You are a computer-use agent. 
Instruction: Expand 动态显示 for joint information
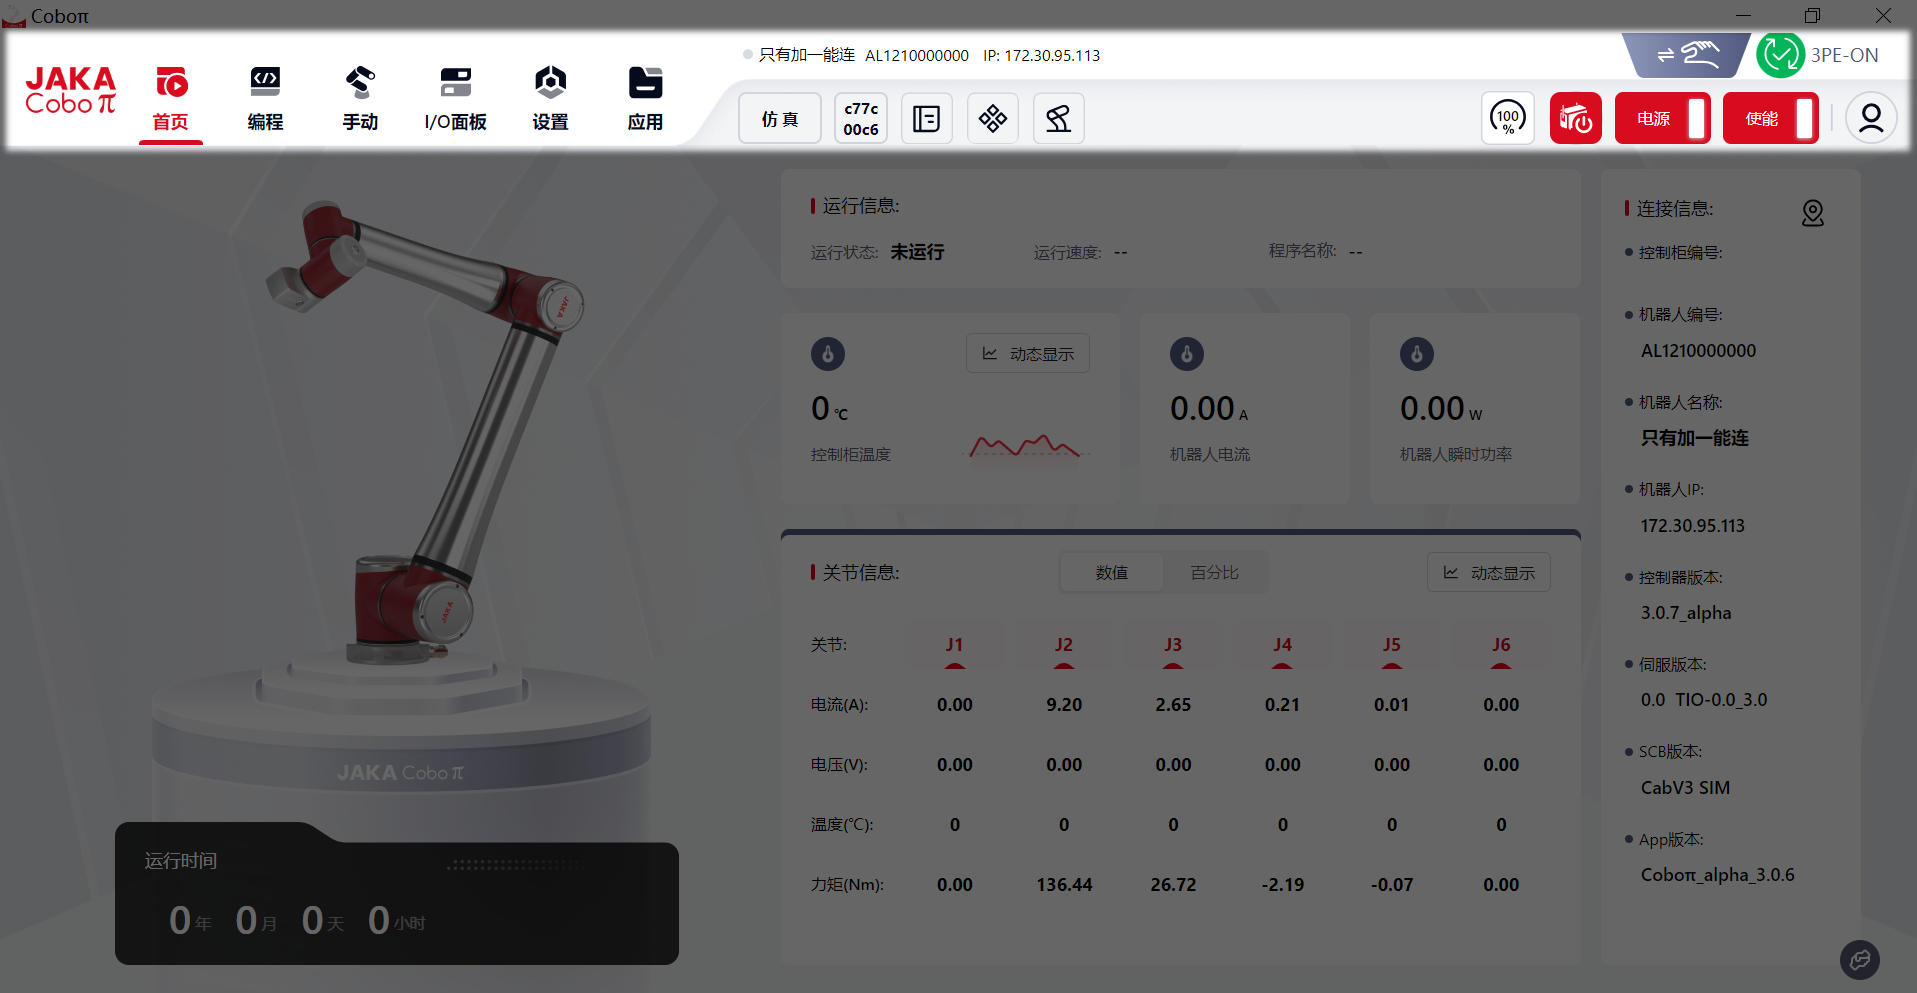point(1488,573)
